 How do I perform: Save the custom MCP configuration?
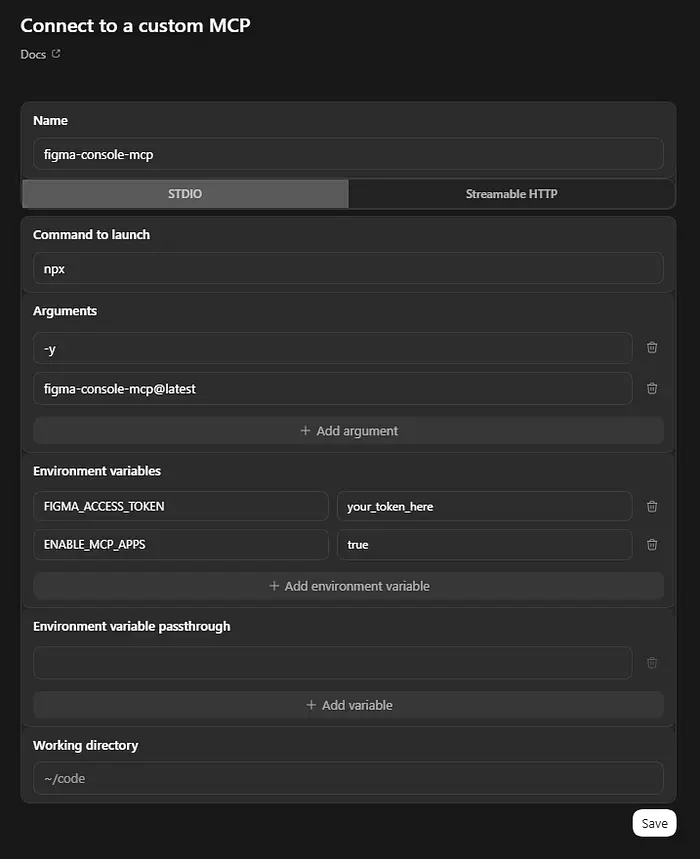click(x=654, y=823)
